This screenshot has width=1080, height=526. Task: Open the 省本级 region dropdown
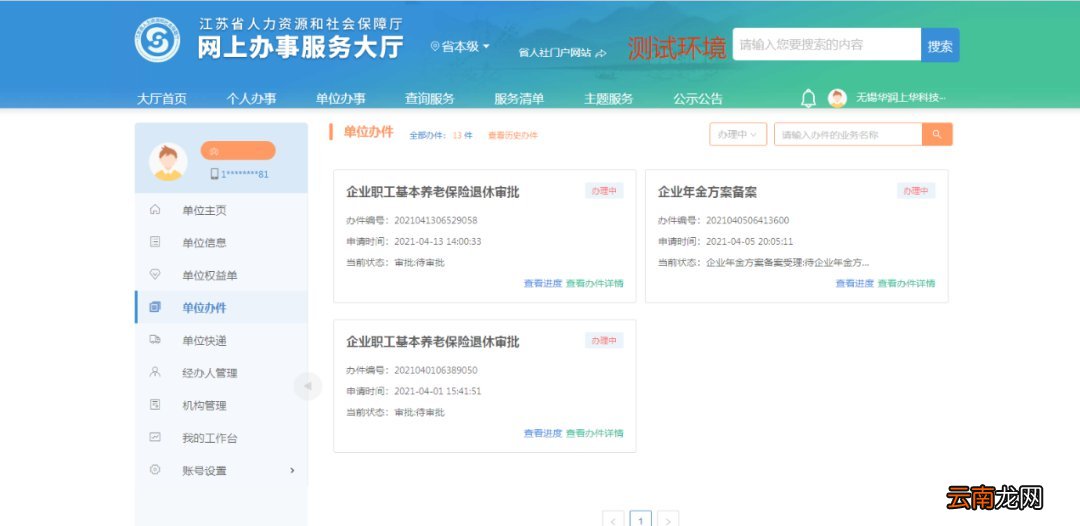click(461, 47)
